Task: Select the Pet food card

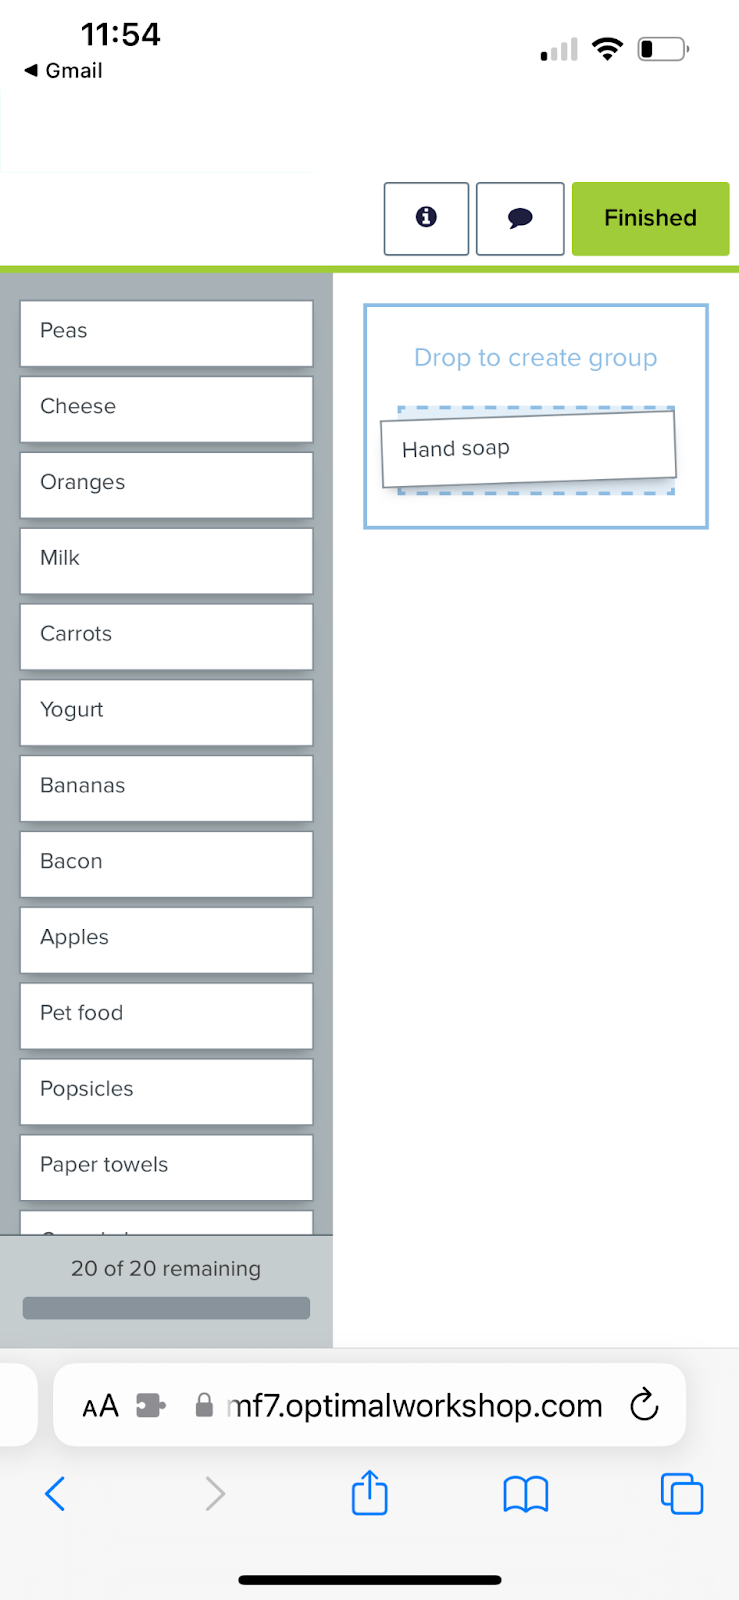Action: (166, 1016)
